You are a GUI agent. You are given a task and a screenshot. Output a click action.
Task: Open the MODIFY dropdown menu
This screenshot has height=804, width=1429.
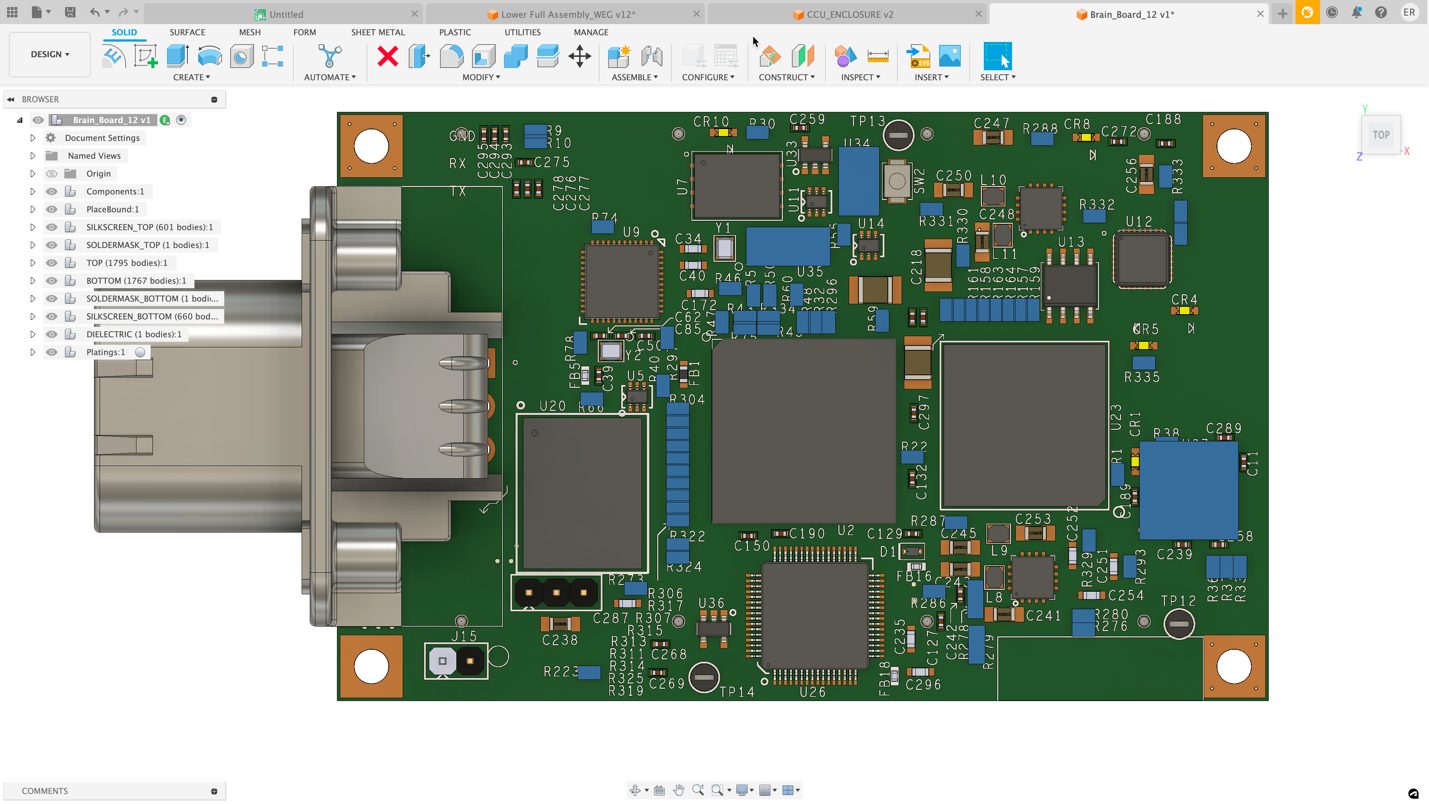480,77
